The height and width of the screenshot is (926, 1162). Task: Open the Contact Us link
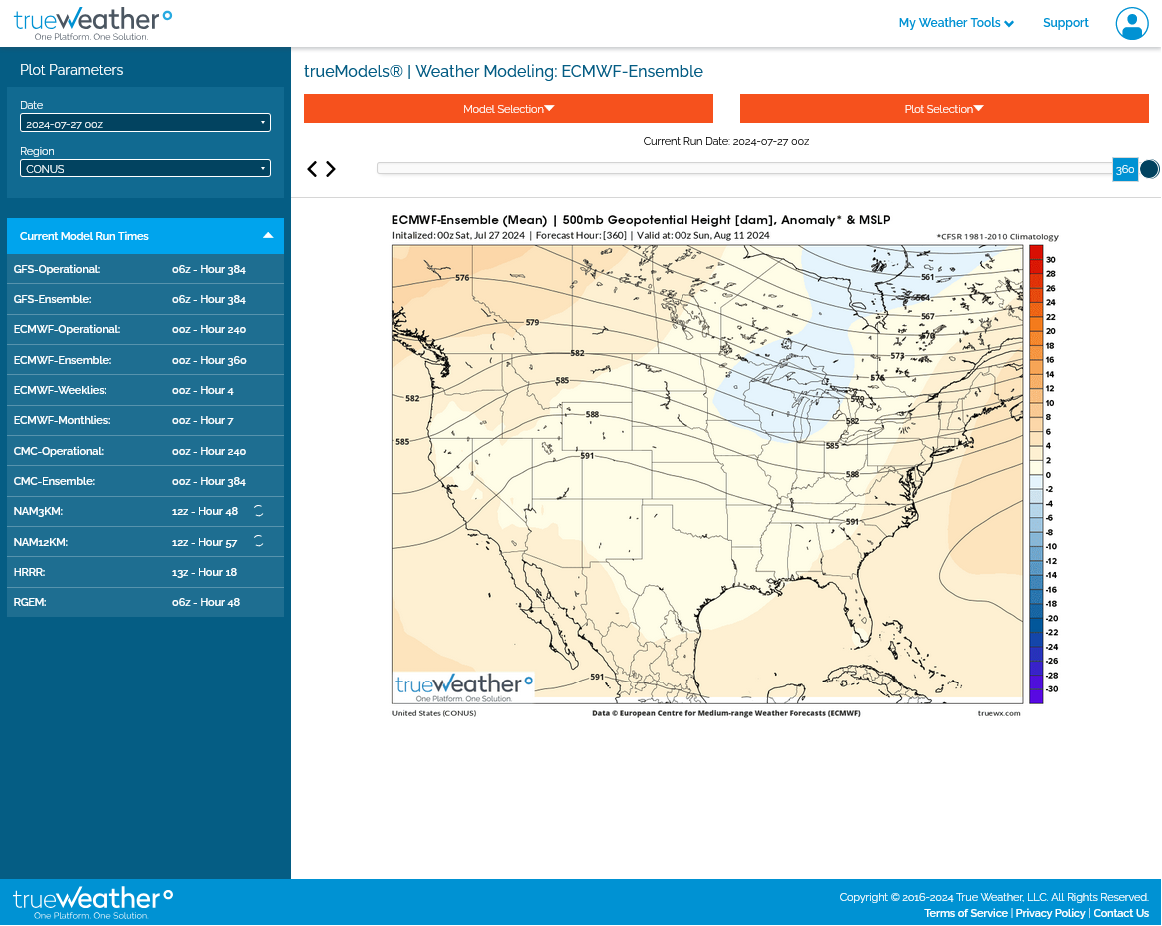pyautogui.click(x=1121, y=913)
